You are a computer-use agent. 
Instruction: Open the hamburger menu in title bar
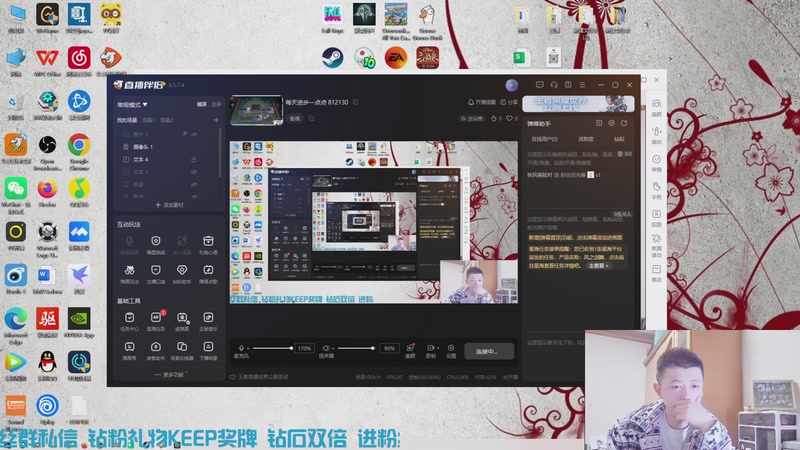[582, 85]
